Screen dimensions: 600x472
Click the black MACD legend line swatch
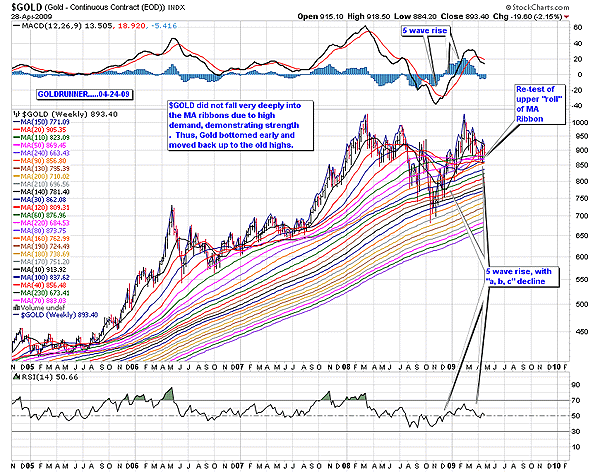(16, 26)
